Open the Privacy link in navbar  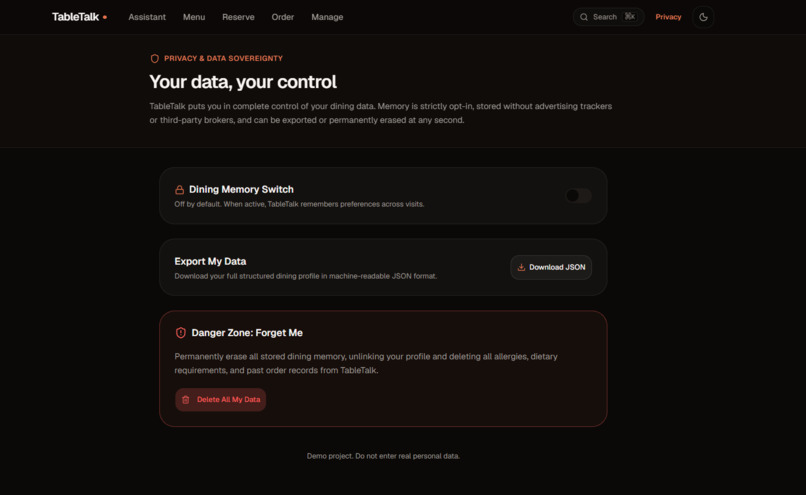[x=668, y=17]
